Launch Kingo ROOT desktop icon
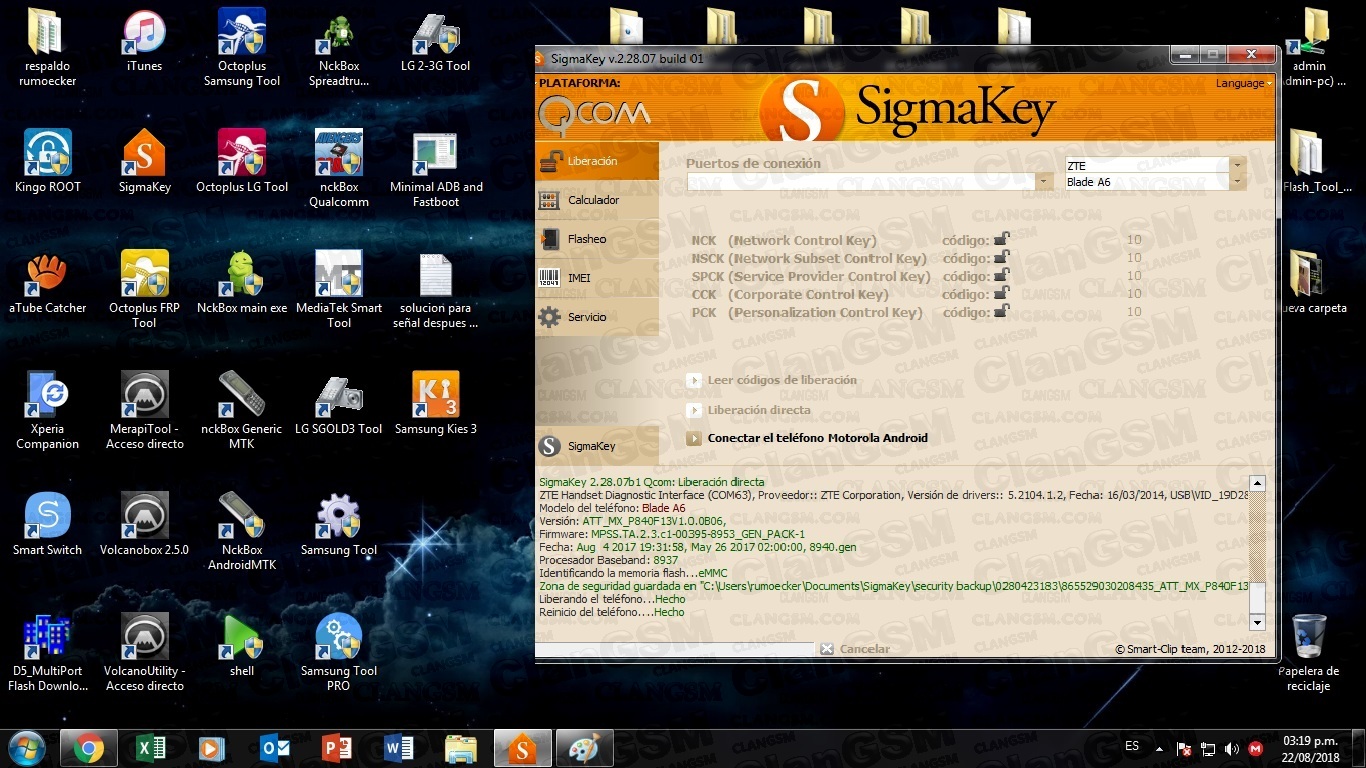 pyautogui.click(x=48, y=162)
